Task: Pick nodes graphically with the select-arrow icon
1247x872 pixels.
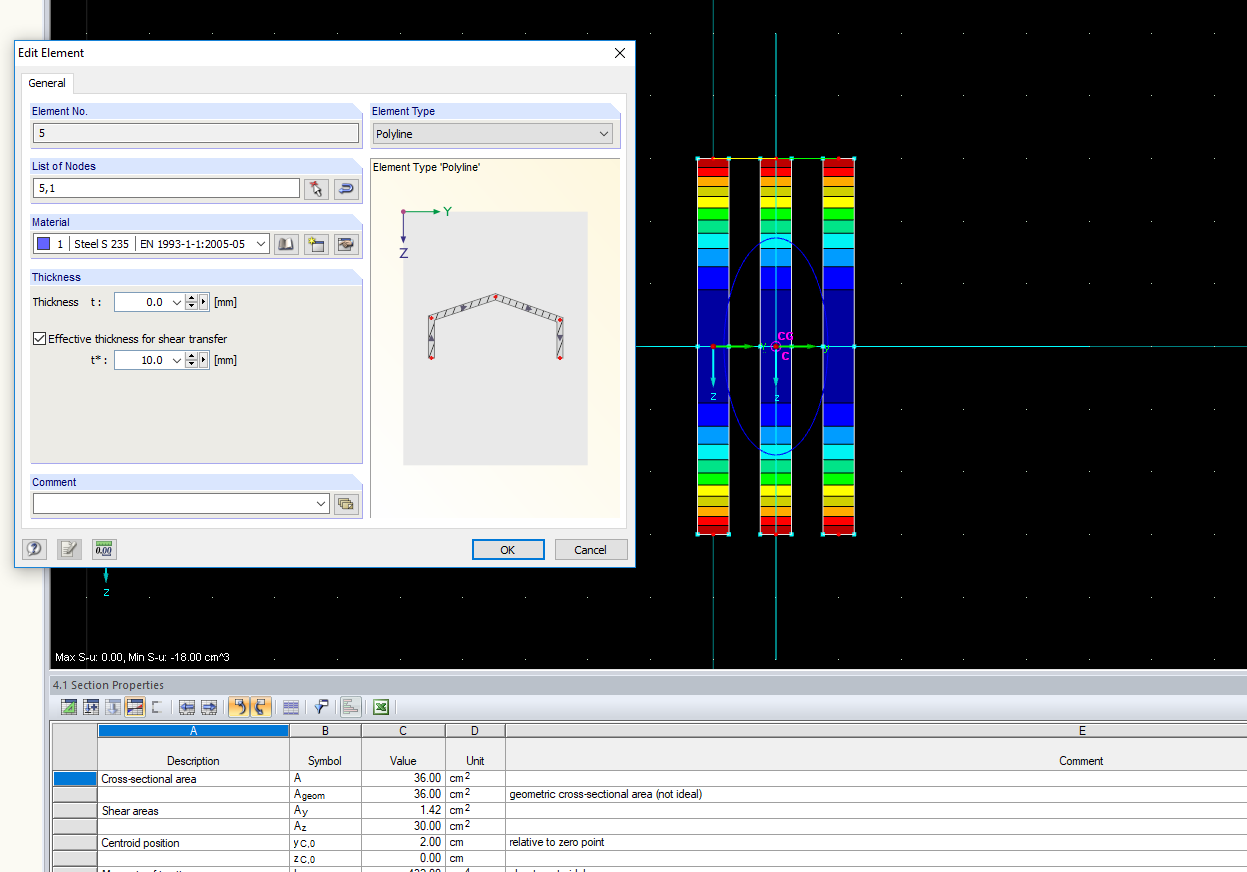Action: [x=316, y=188]
